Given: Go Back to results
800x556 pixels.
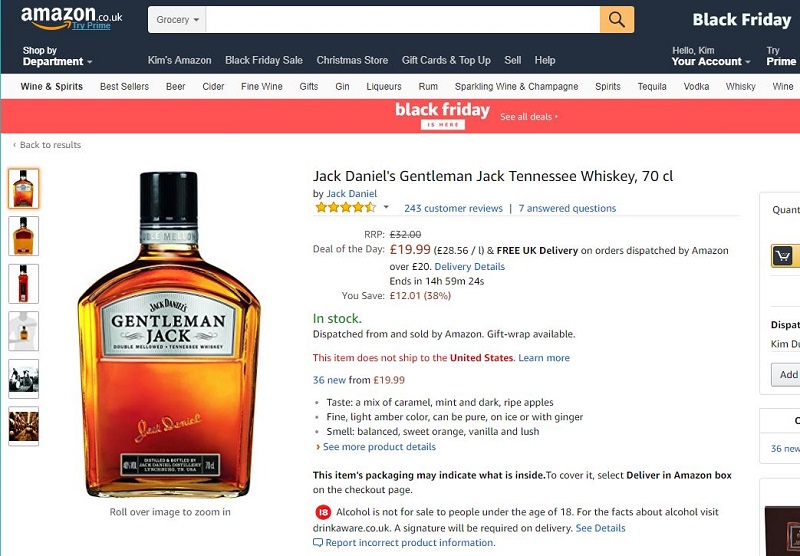Looking at the screenshot, I should pyautogui.click(x=47, y=145).
